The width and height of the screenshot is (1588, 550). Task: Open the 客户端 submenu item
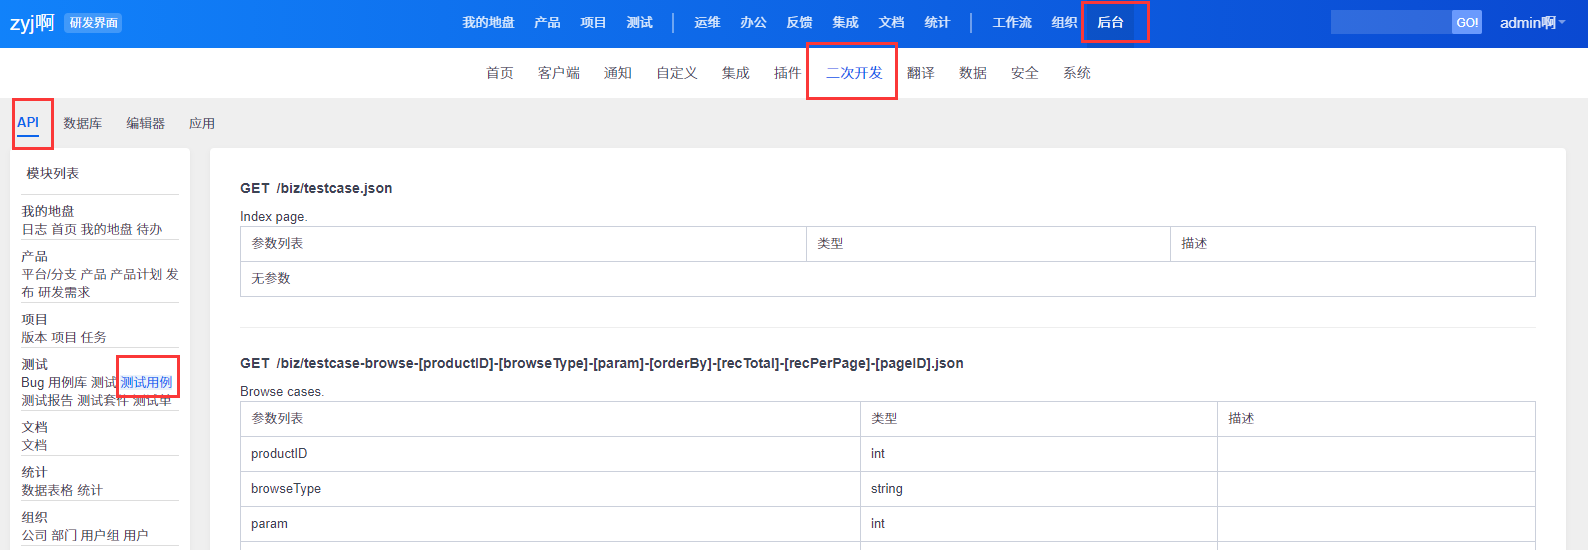558,73
